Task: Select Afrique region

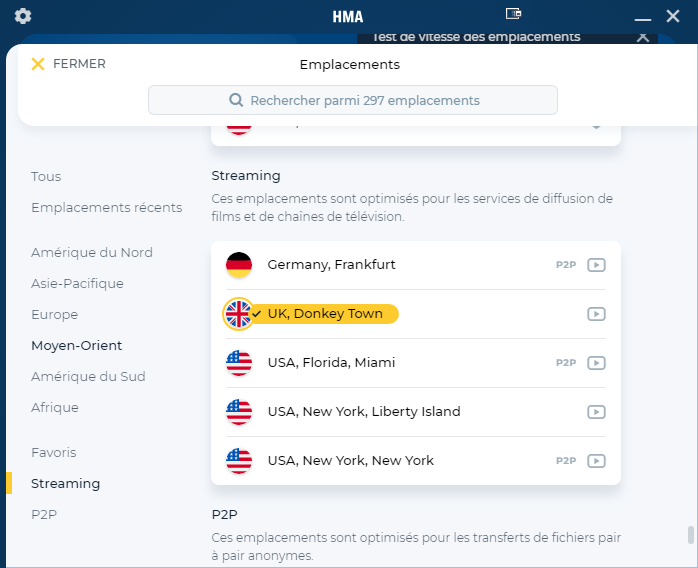Action: [x=55, y=408]
